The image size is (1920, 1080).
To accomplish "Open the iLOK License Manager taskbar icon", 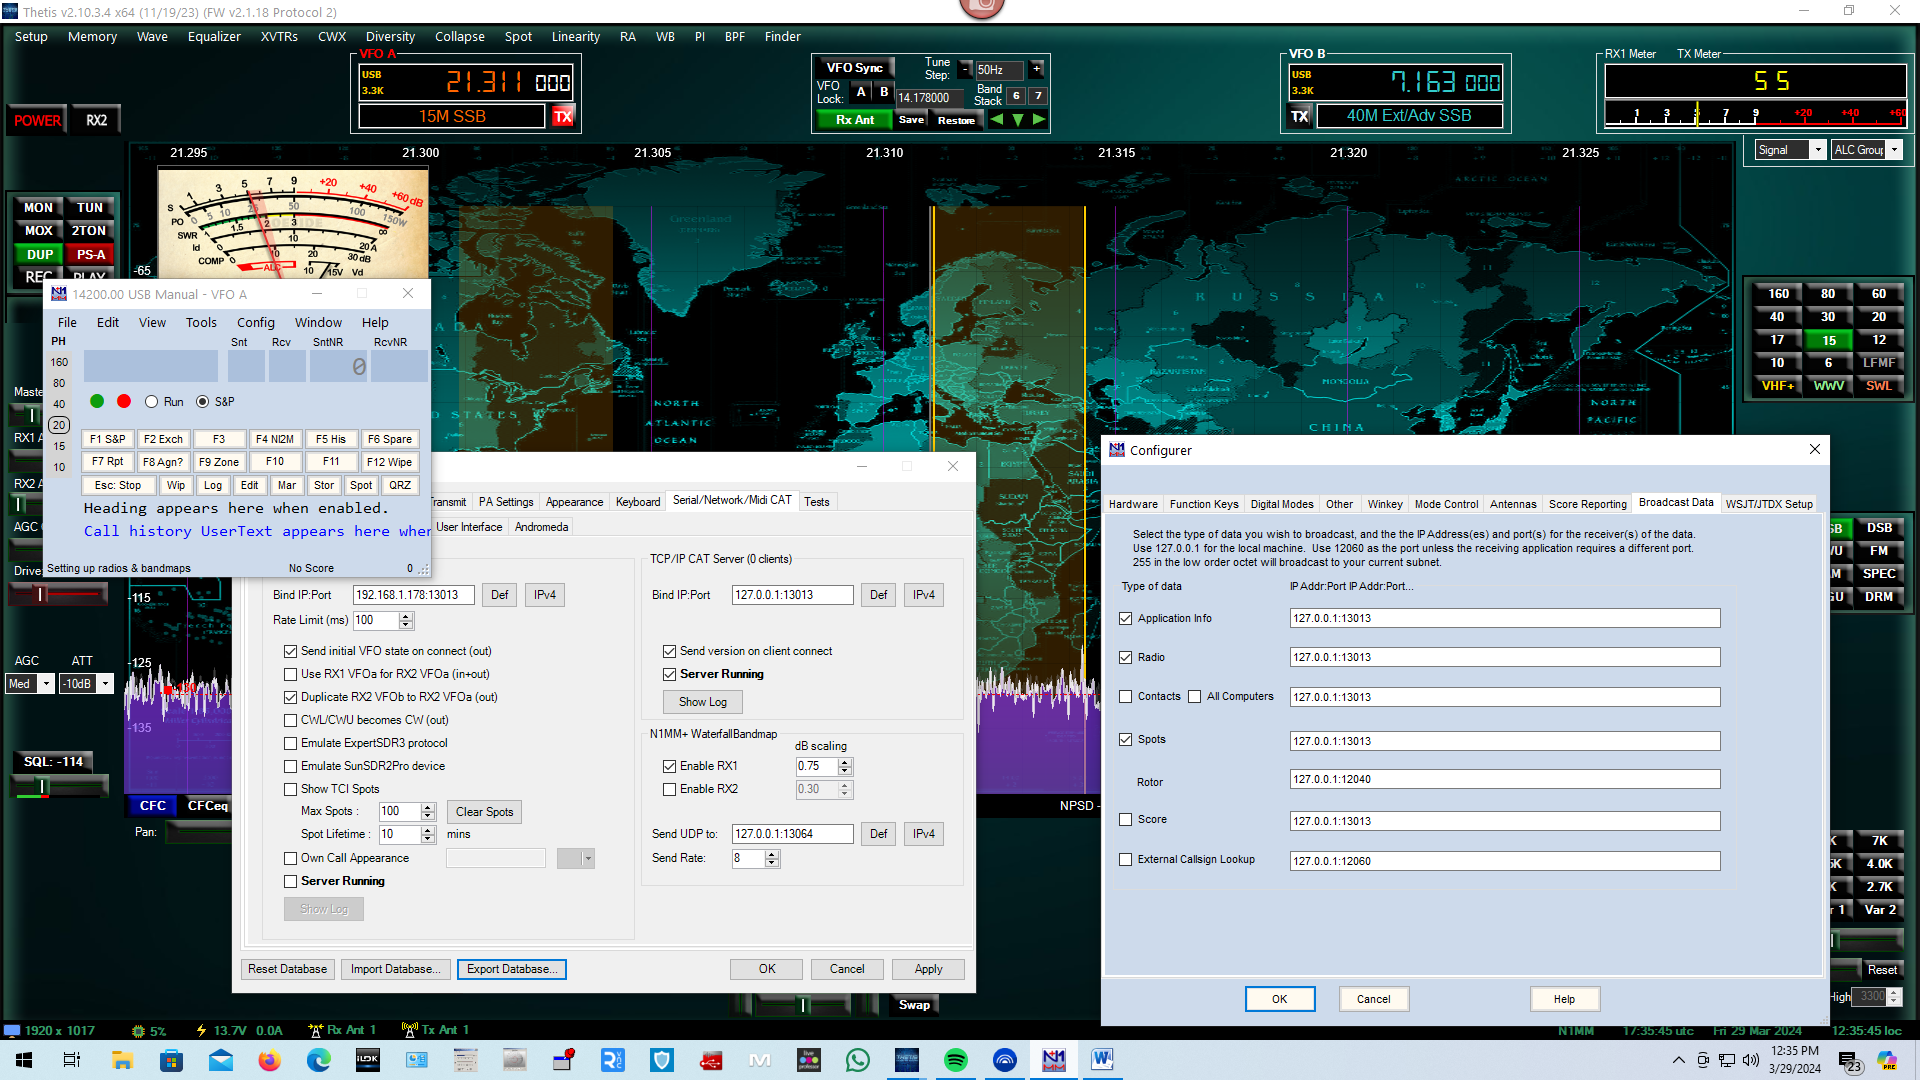I will 368,1060.
